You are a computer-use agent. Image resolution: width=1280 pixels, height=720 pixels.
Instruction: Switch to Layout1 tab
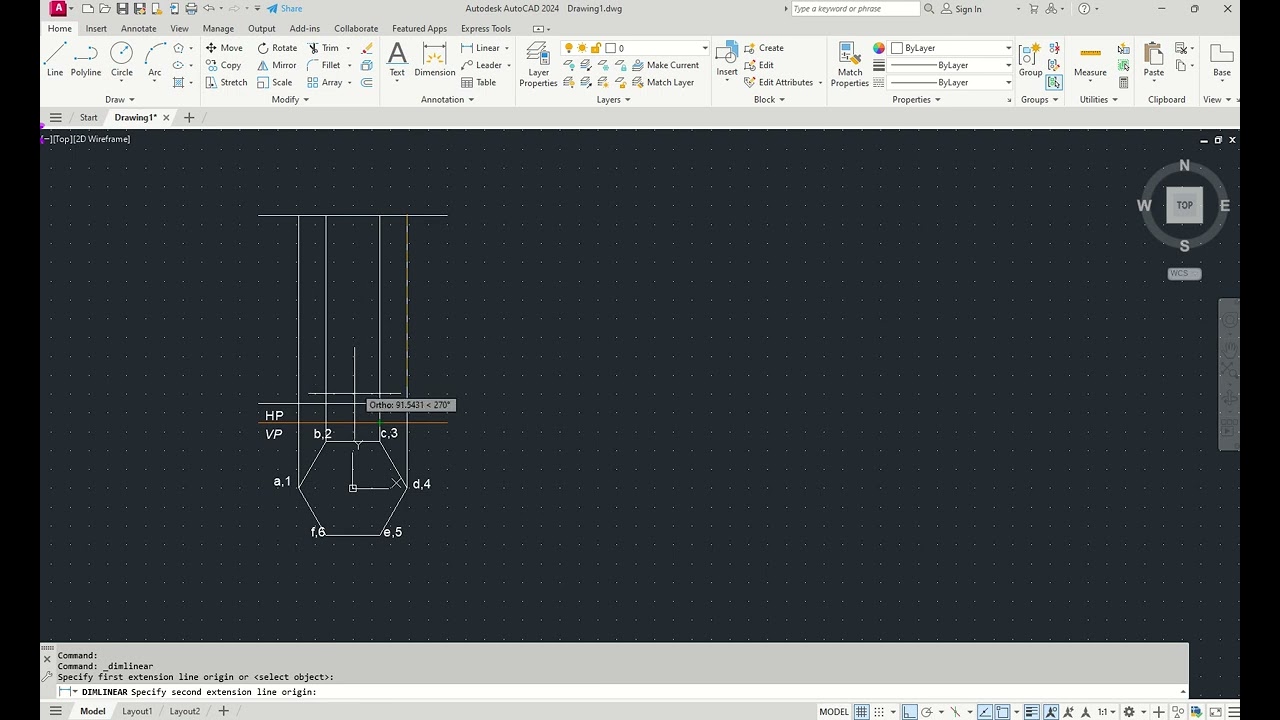click(x=137, y=711)
